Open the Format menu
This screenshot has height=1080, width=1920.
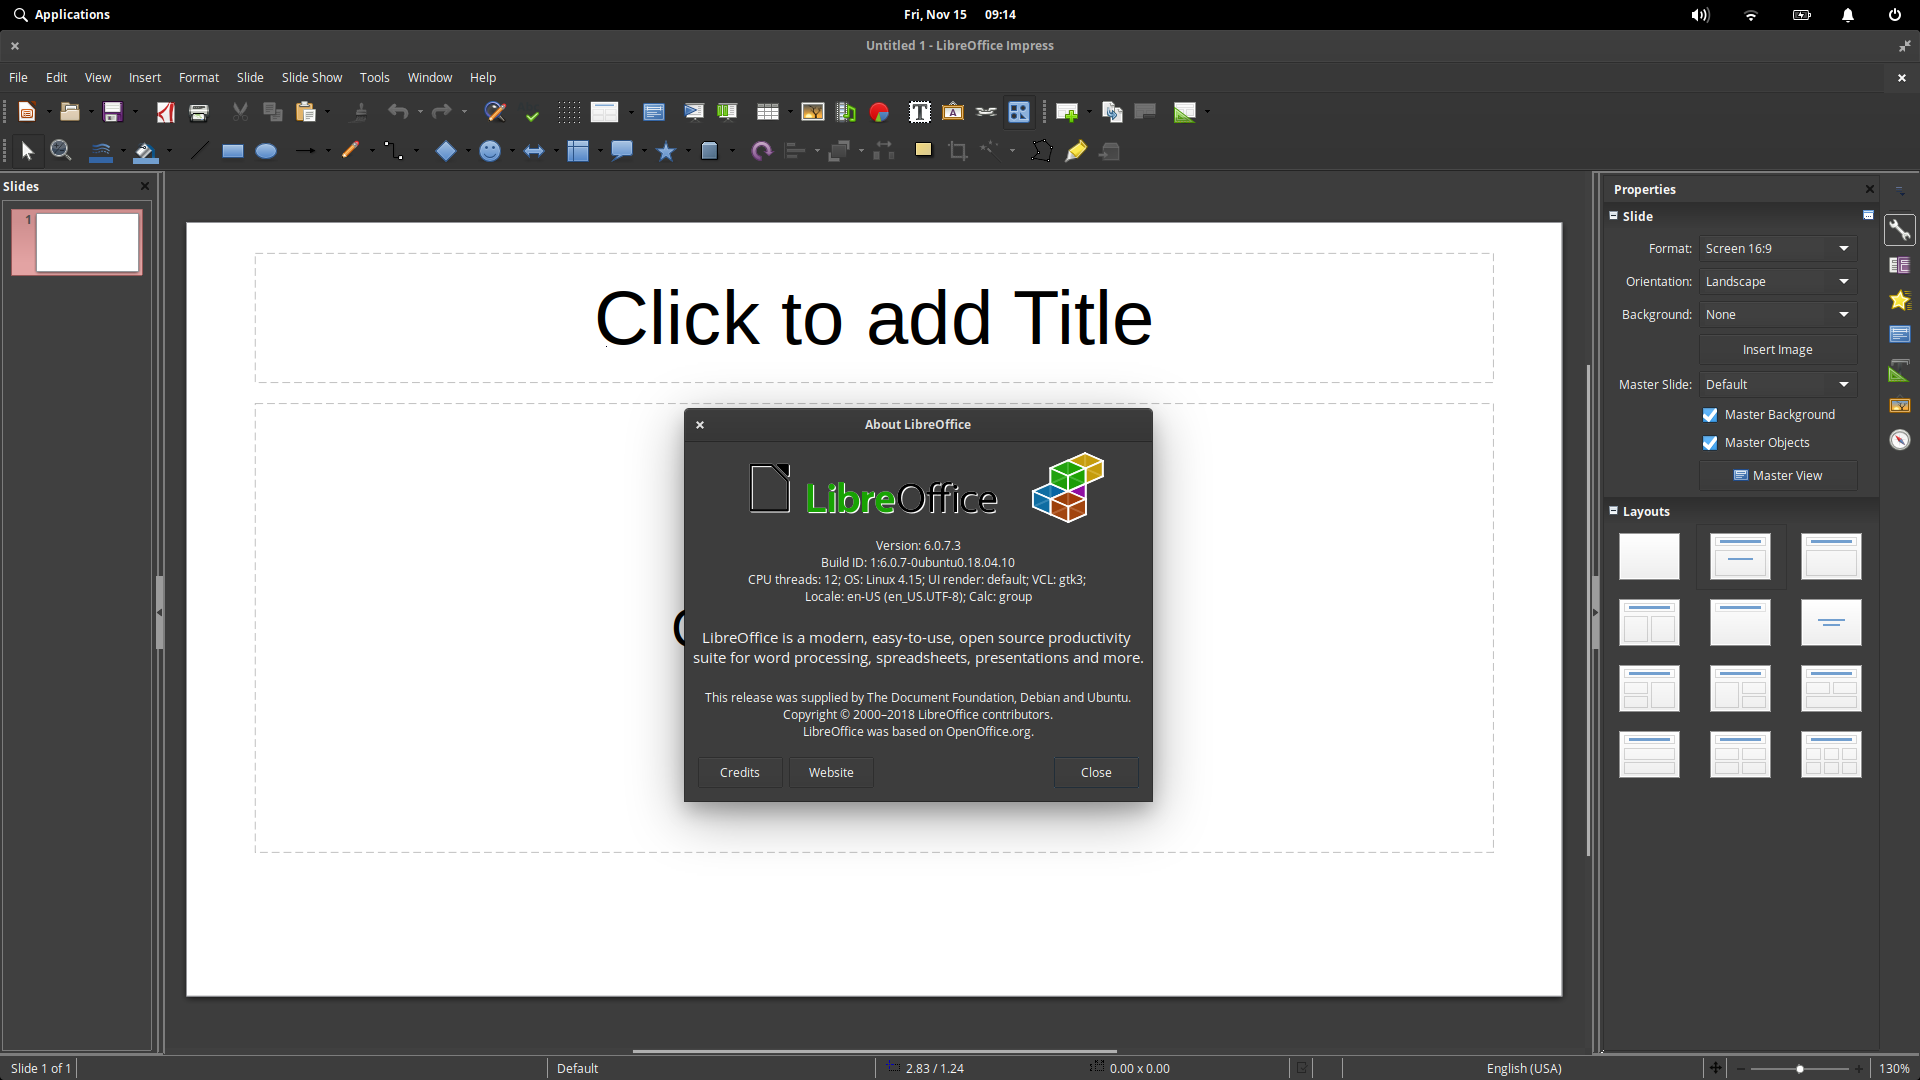[x=199, y=77]
